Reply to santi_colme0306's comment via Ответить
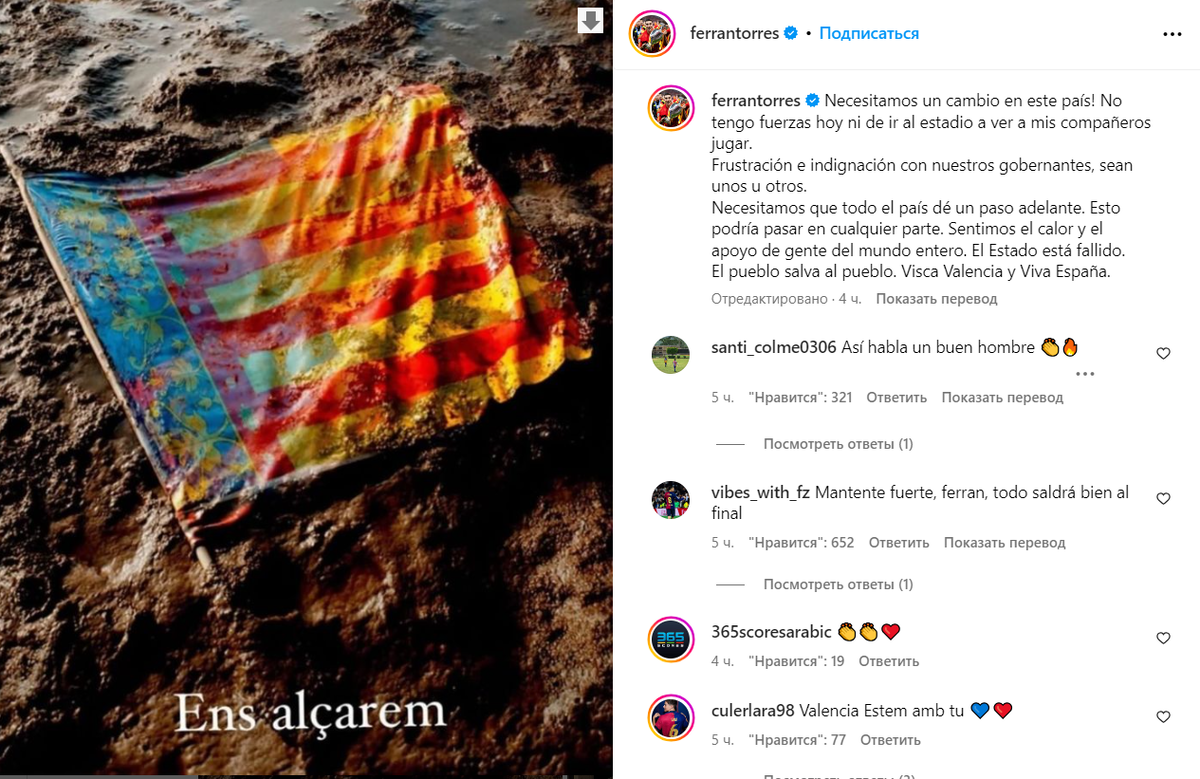 pyautogui.click(x=897, y=397)
